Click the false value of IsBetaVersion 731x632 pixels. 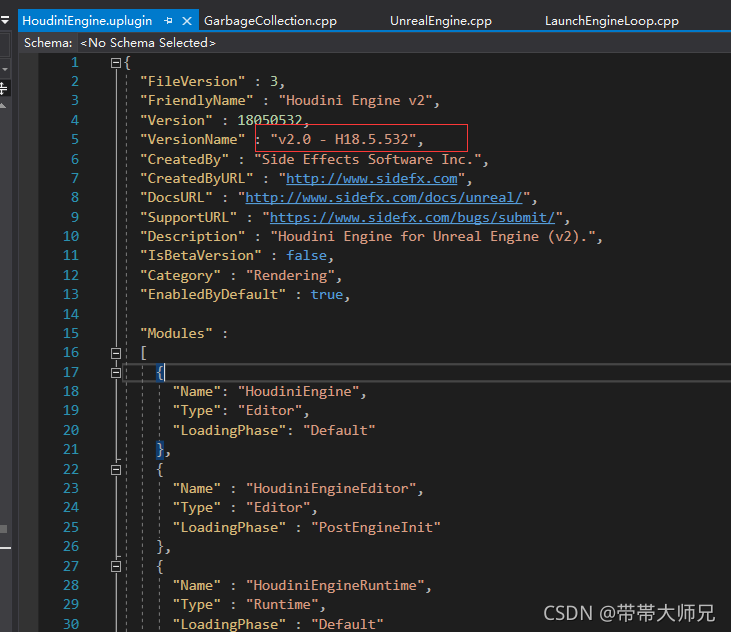[306, 256]
